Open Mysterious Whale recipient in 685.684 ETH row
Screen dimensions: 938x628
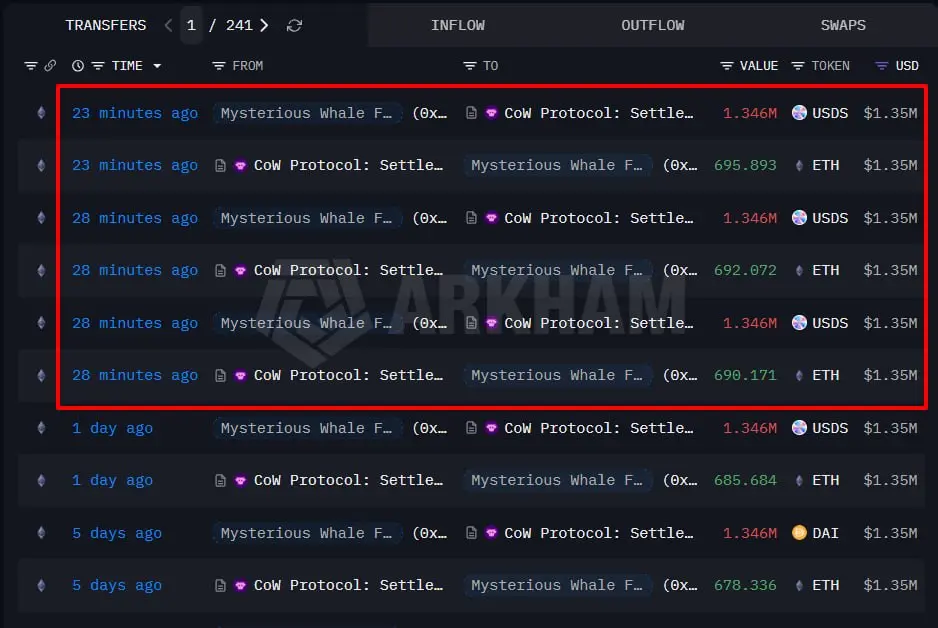pyautogui.click(x=558, y=480)
